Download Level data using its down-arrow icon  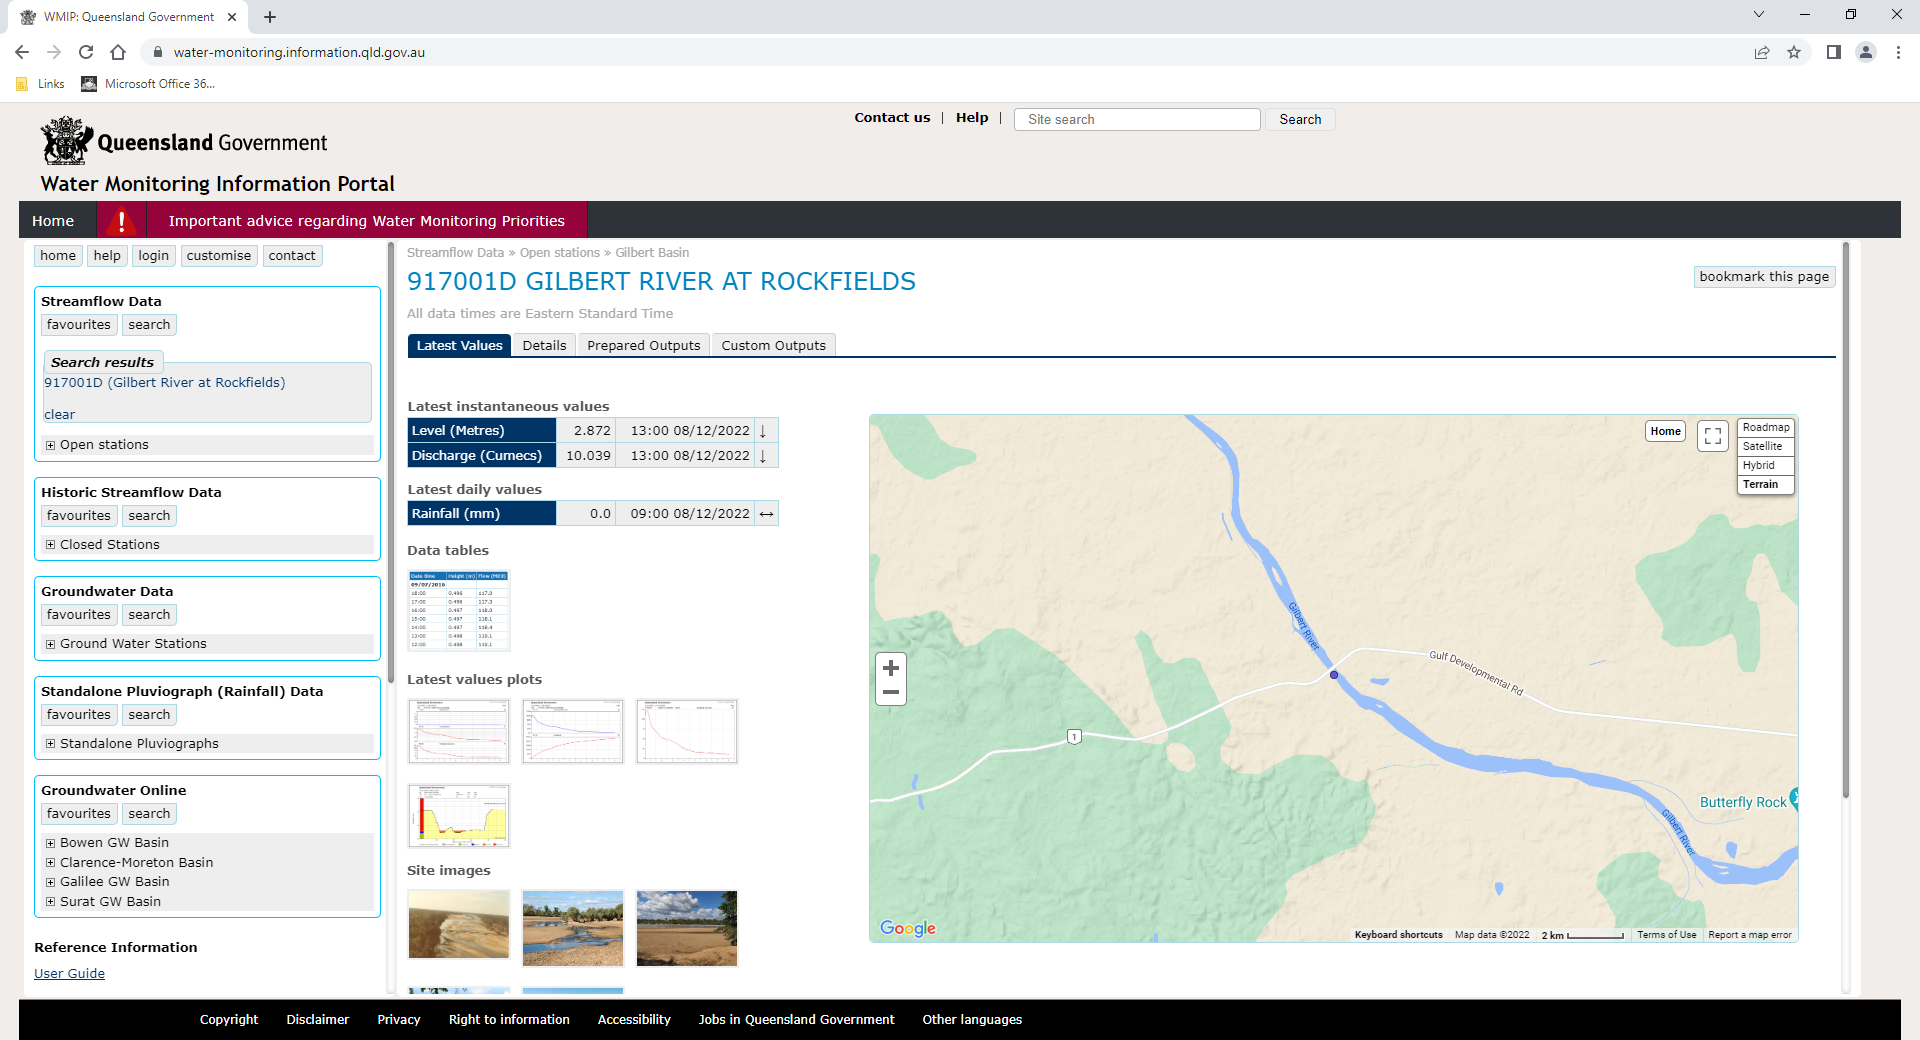tap(764, 430)
